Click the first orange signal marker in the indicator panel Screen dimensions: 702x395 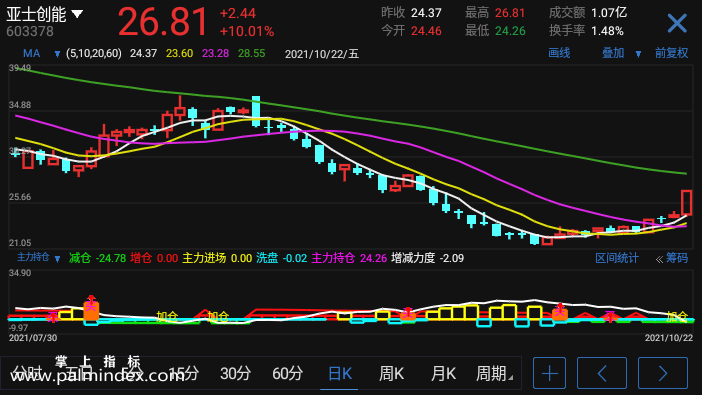[91, 310]
